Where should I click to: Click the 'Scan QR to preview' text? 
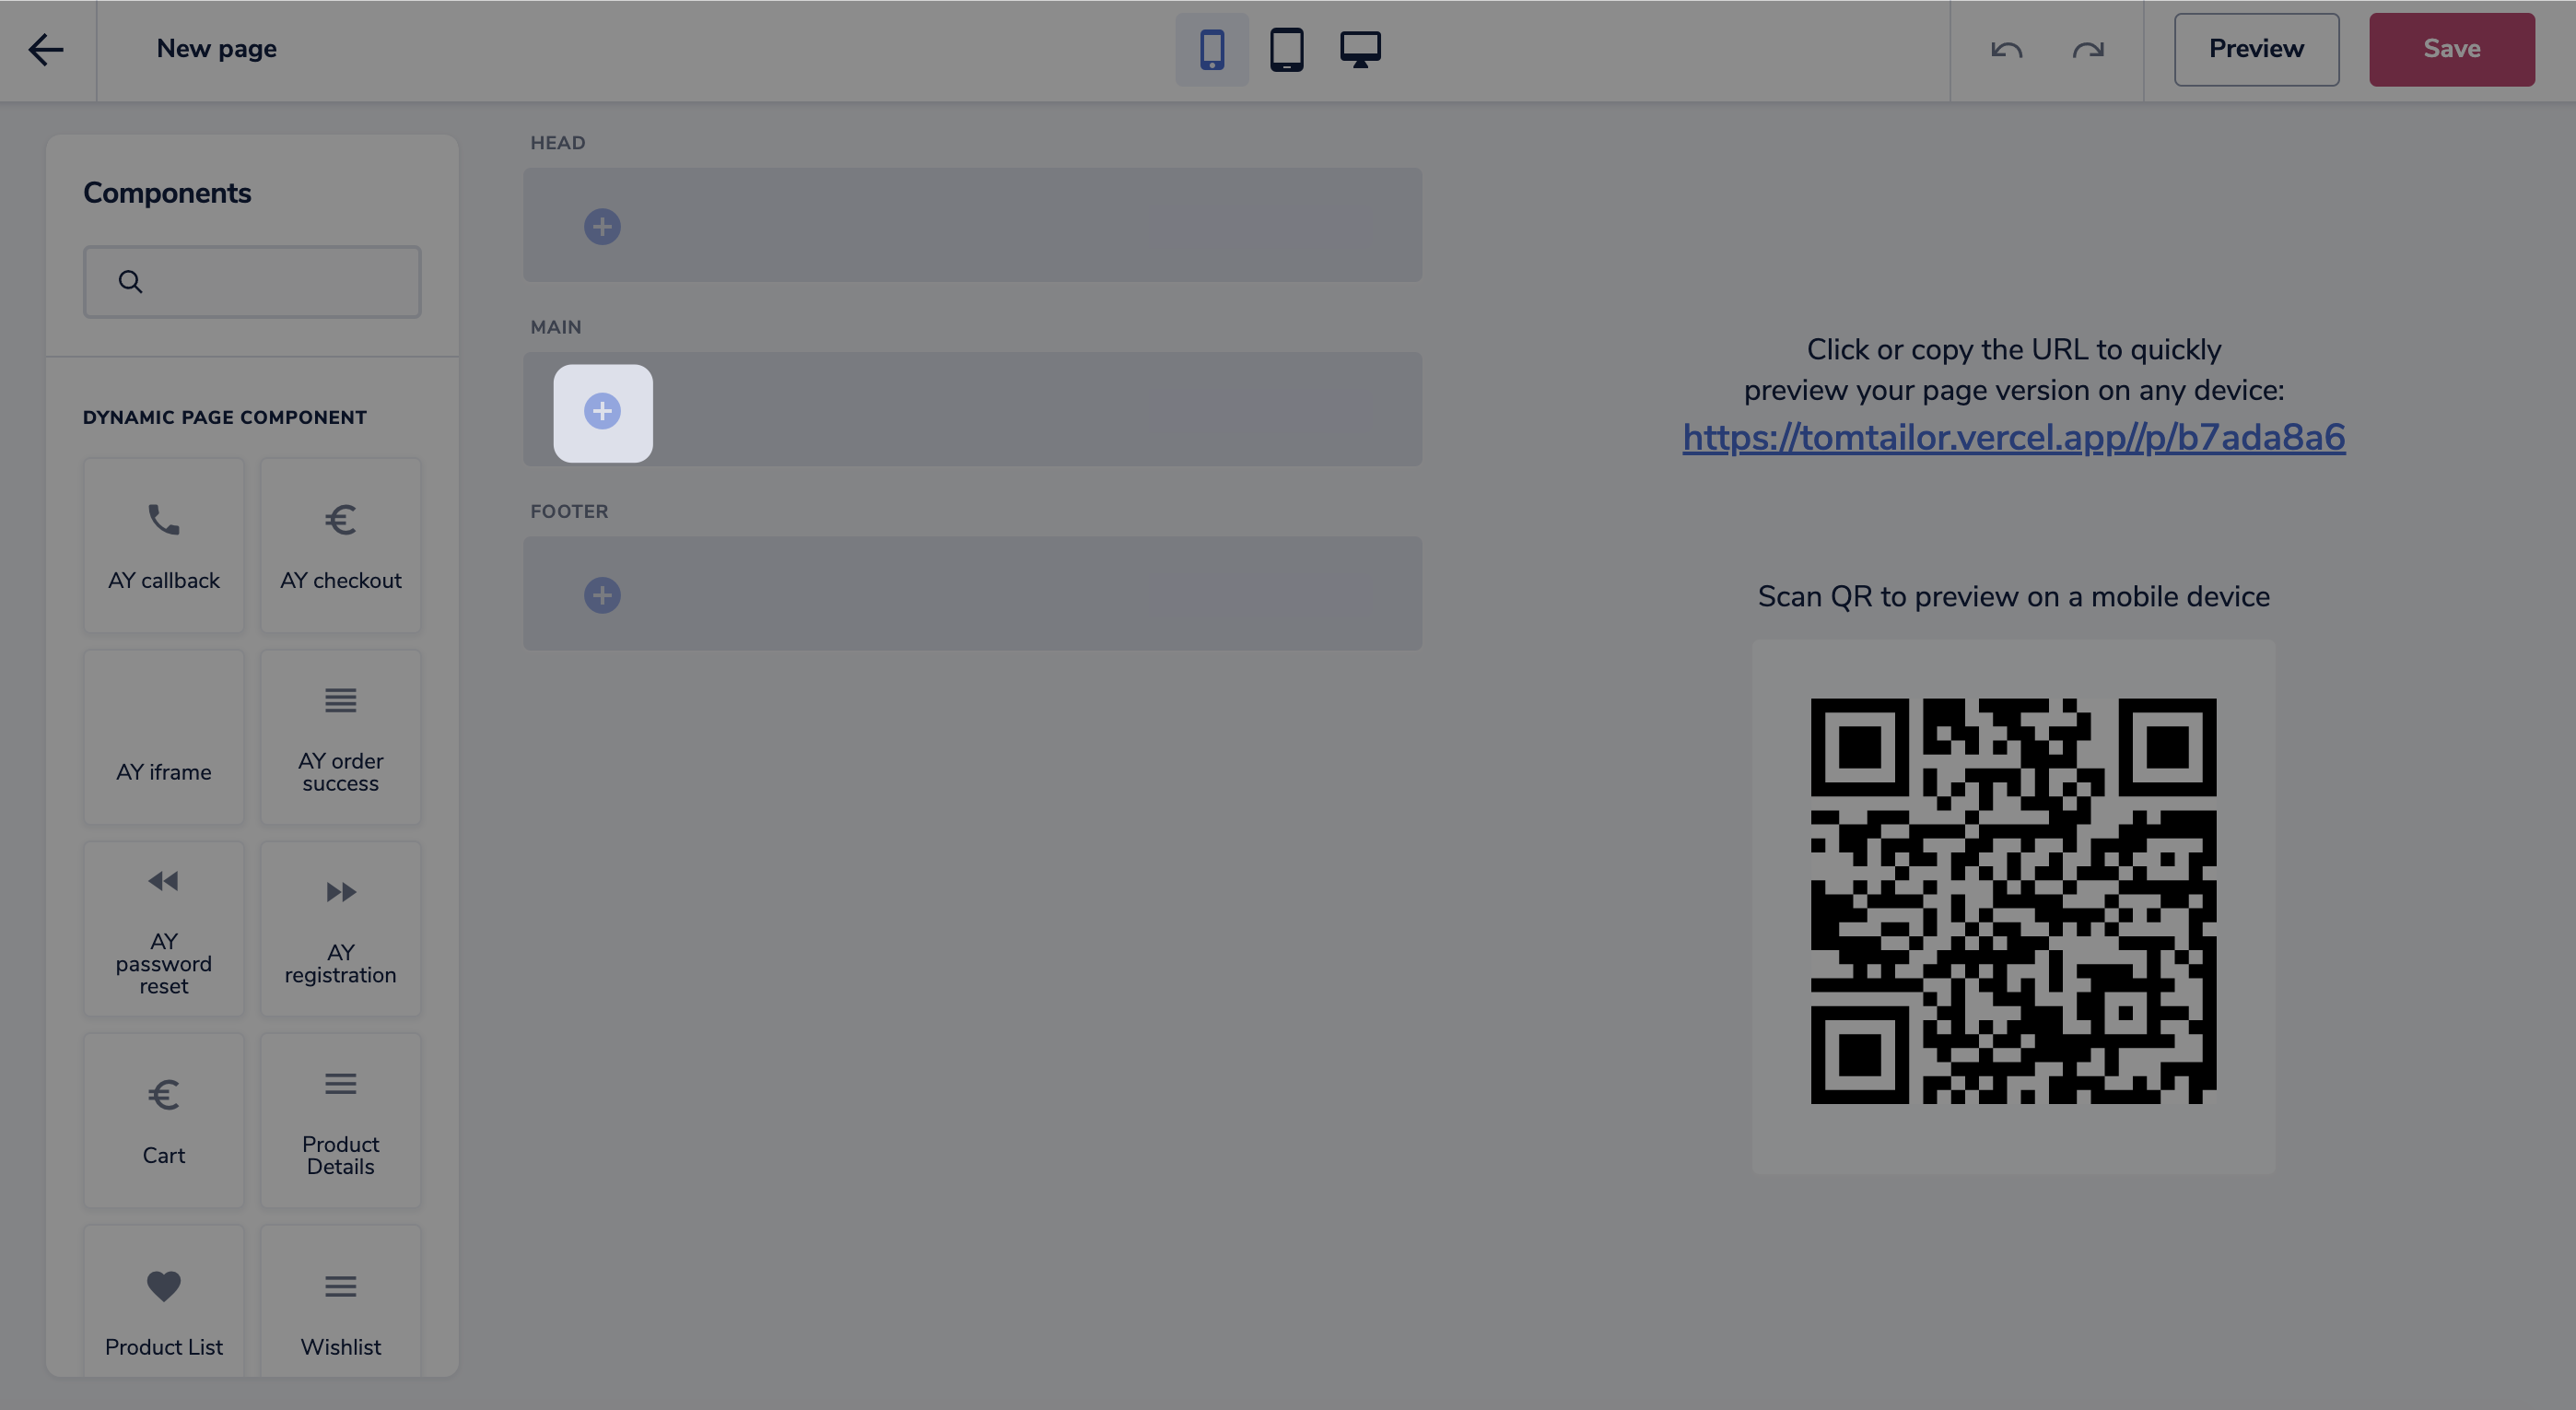click(x=2013, y=597)
